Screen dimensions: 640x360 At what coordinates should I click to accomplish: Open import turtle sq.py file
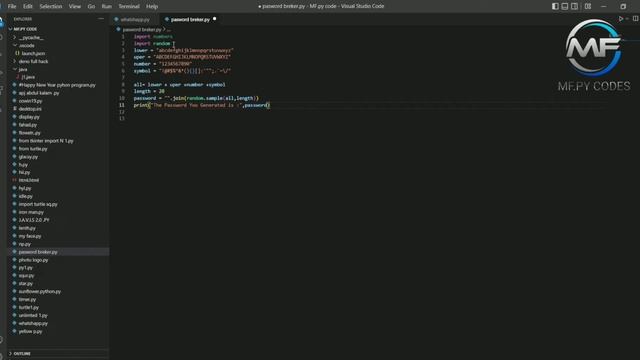tap(38, 204)
